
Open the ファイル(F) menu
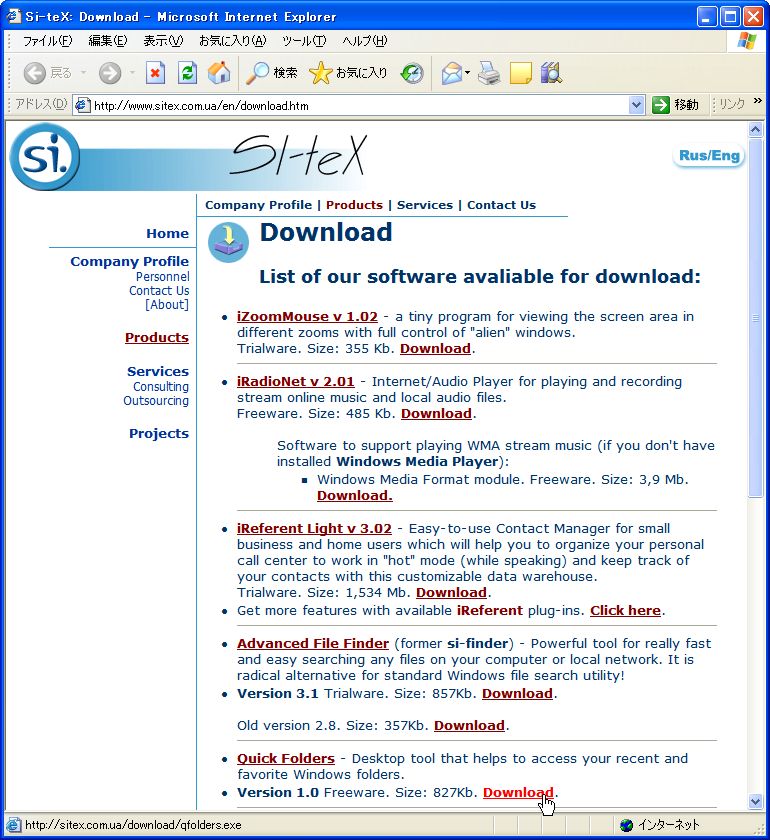point(47,41)
